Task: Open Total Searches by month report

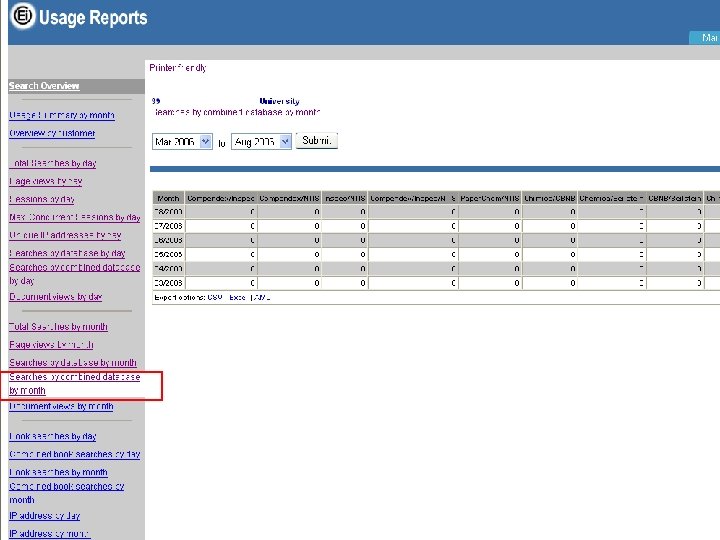Action: pos(58,326)
